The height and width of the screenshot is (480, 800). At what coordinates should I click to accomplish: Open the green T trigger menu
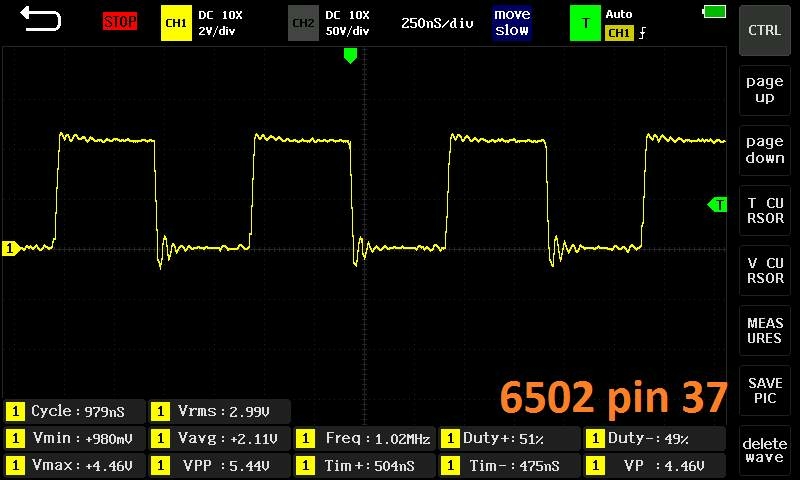click(585, 23)
